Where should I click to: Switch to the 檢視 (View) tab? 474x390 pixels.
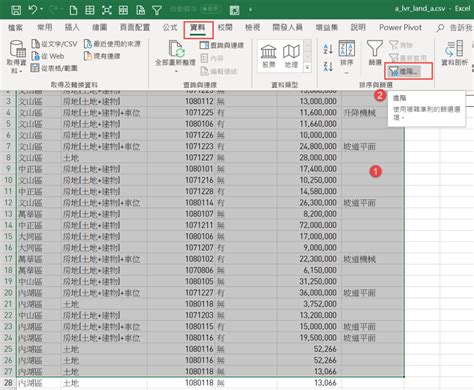click(252, 27)
